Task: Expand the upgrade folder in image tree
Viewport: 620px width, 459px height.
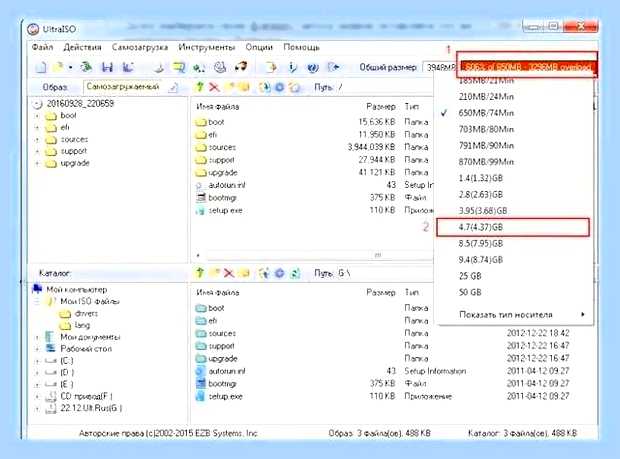Action: [37, 164]
